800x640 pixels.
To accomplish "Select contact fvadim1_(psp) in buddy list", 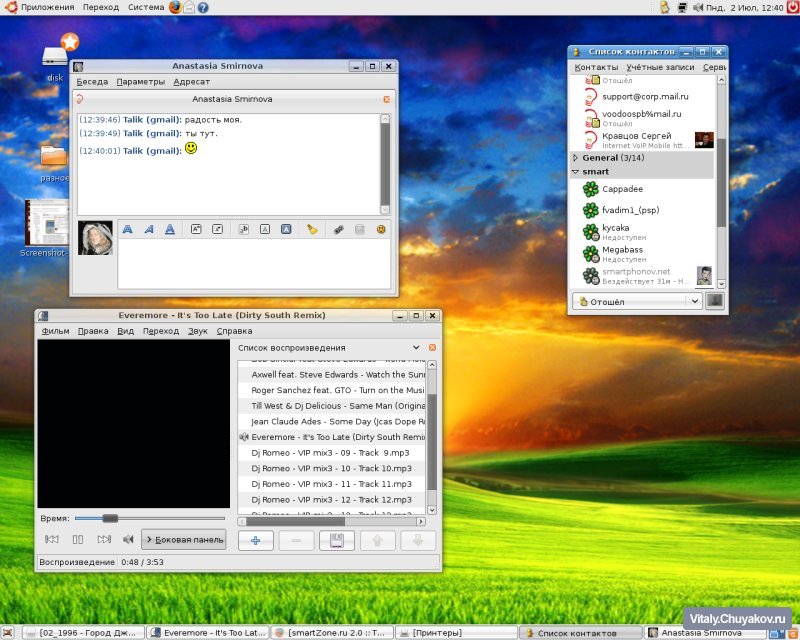I will (642, 210).
